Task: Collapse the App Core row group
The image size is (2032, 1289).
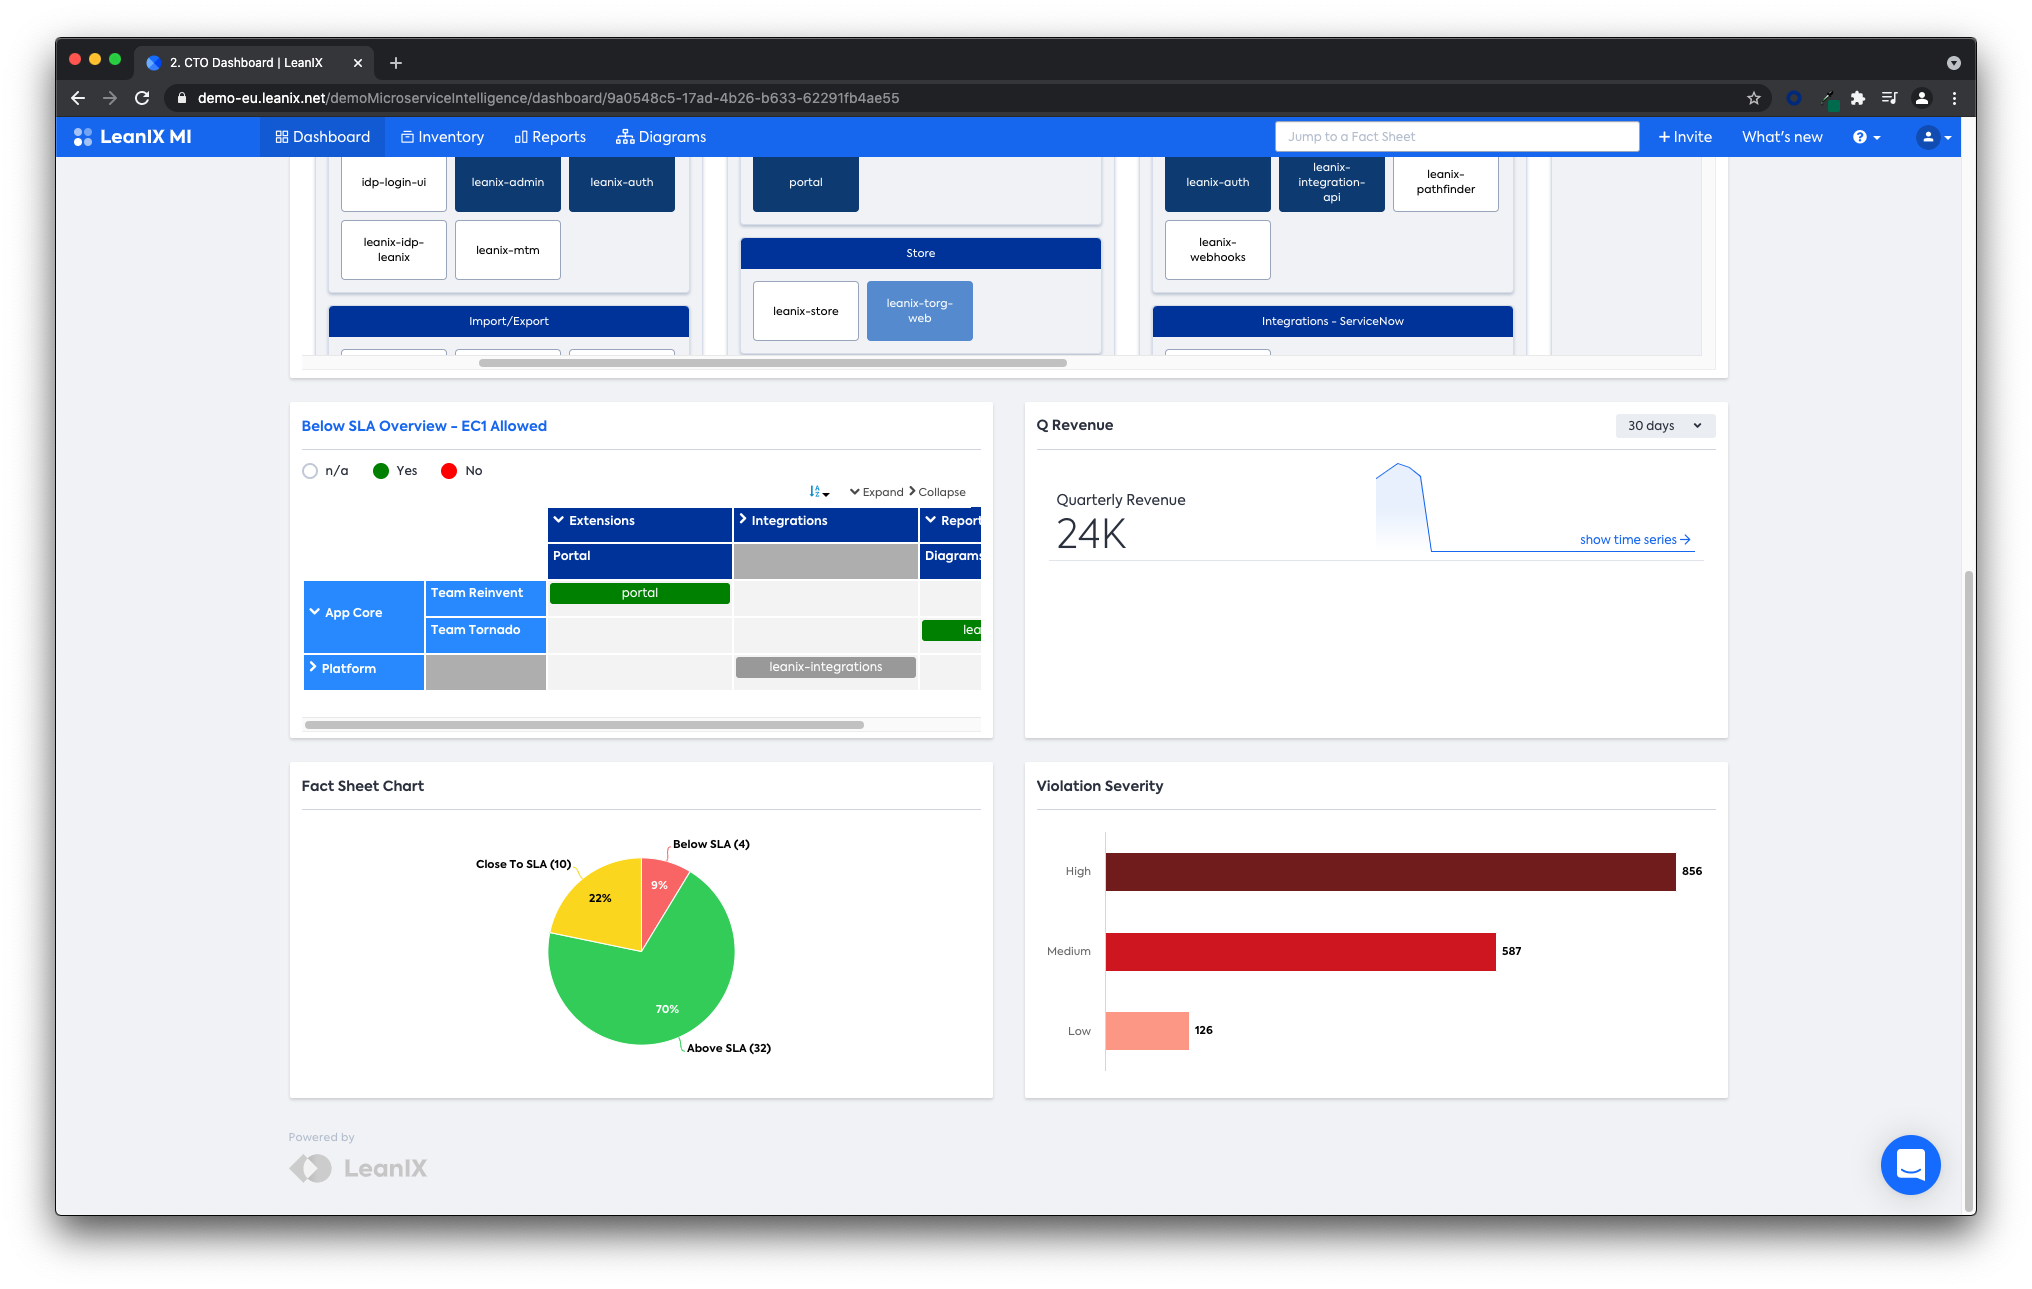Action: click(x=314, y=612)
